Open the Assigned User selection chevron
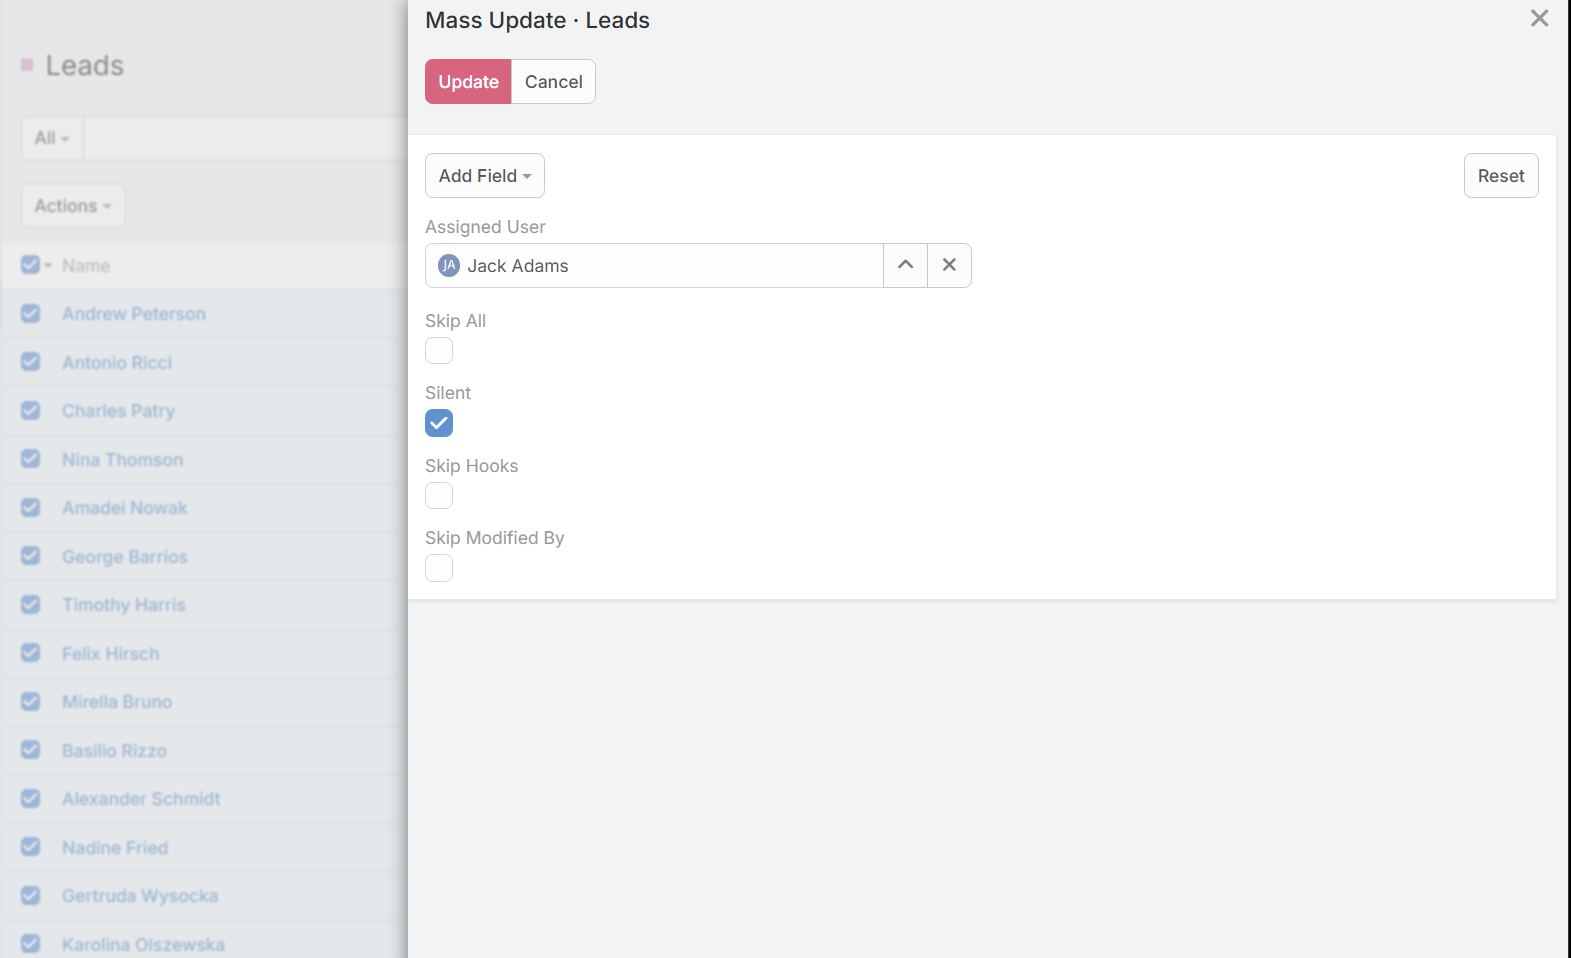This screenshot has height=958, width=1571. click(905, 265)
